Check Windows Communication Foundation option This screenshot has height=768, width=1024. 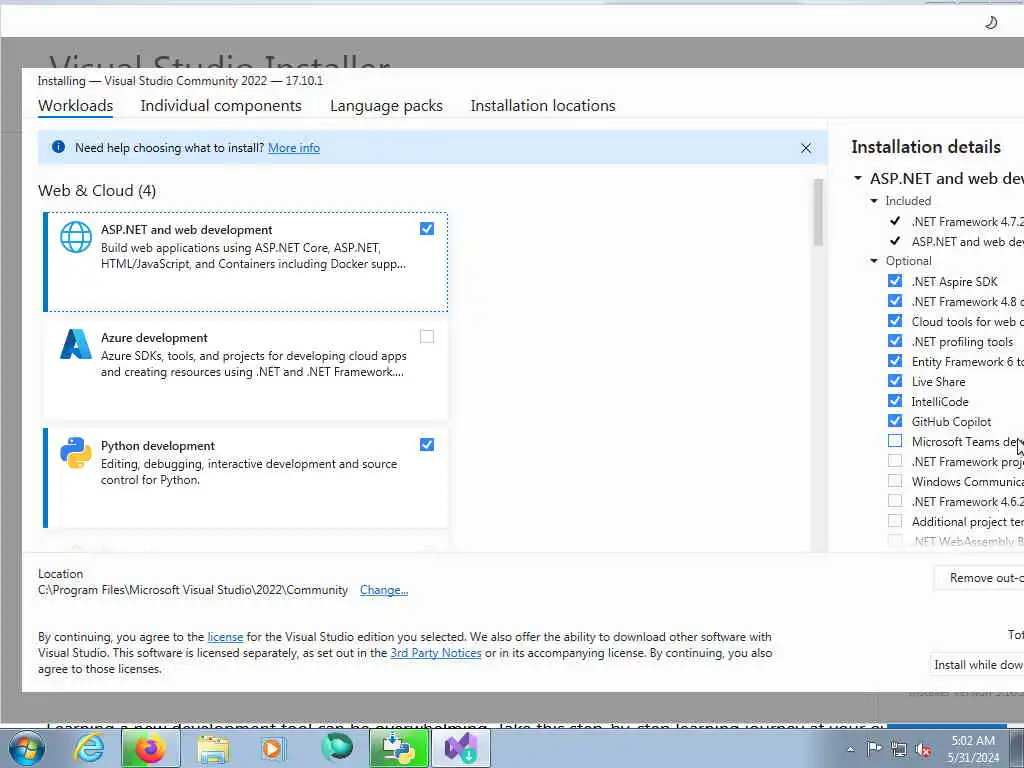[x=895, y=481]
